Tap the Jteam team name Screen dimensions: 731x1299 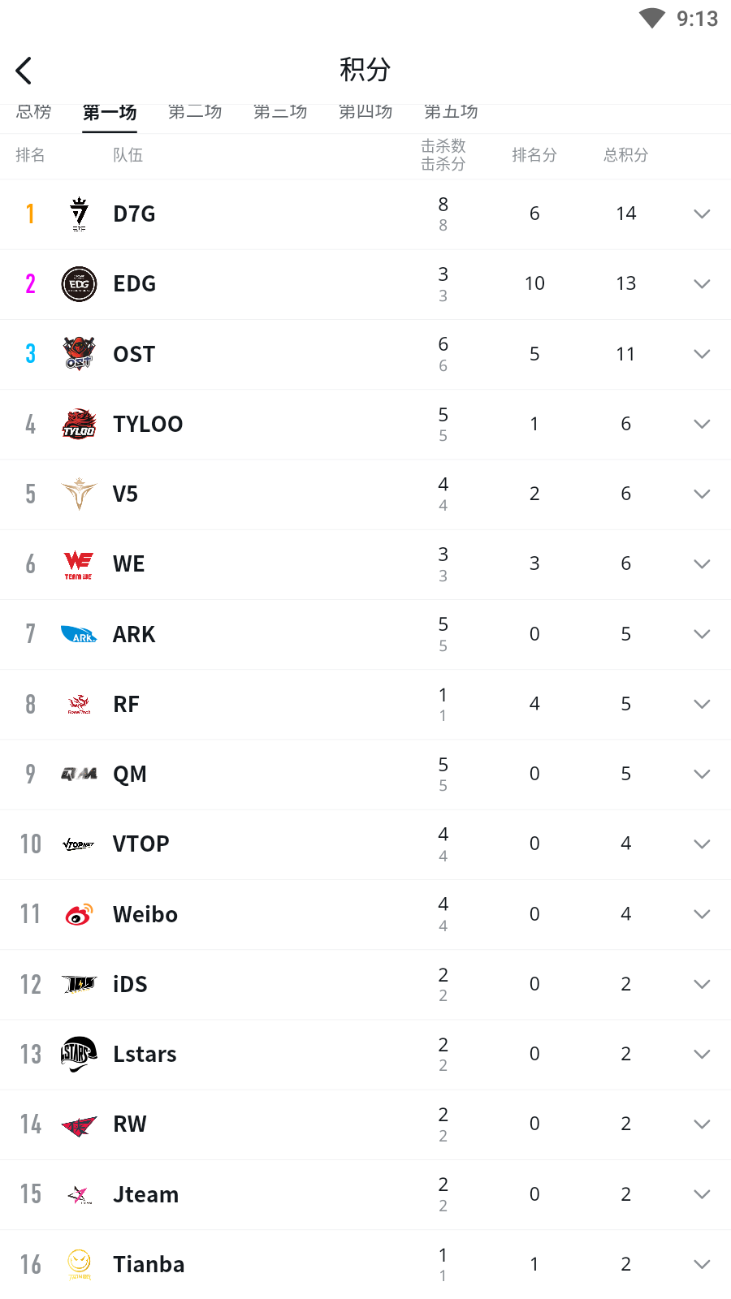coord(146,1194)
